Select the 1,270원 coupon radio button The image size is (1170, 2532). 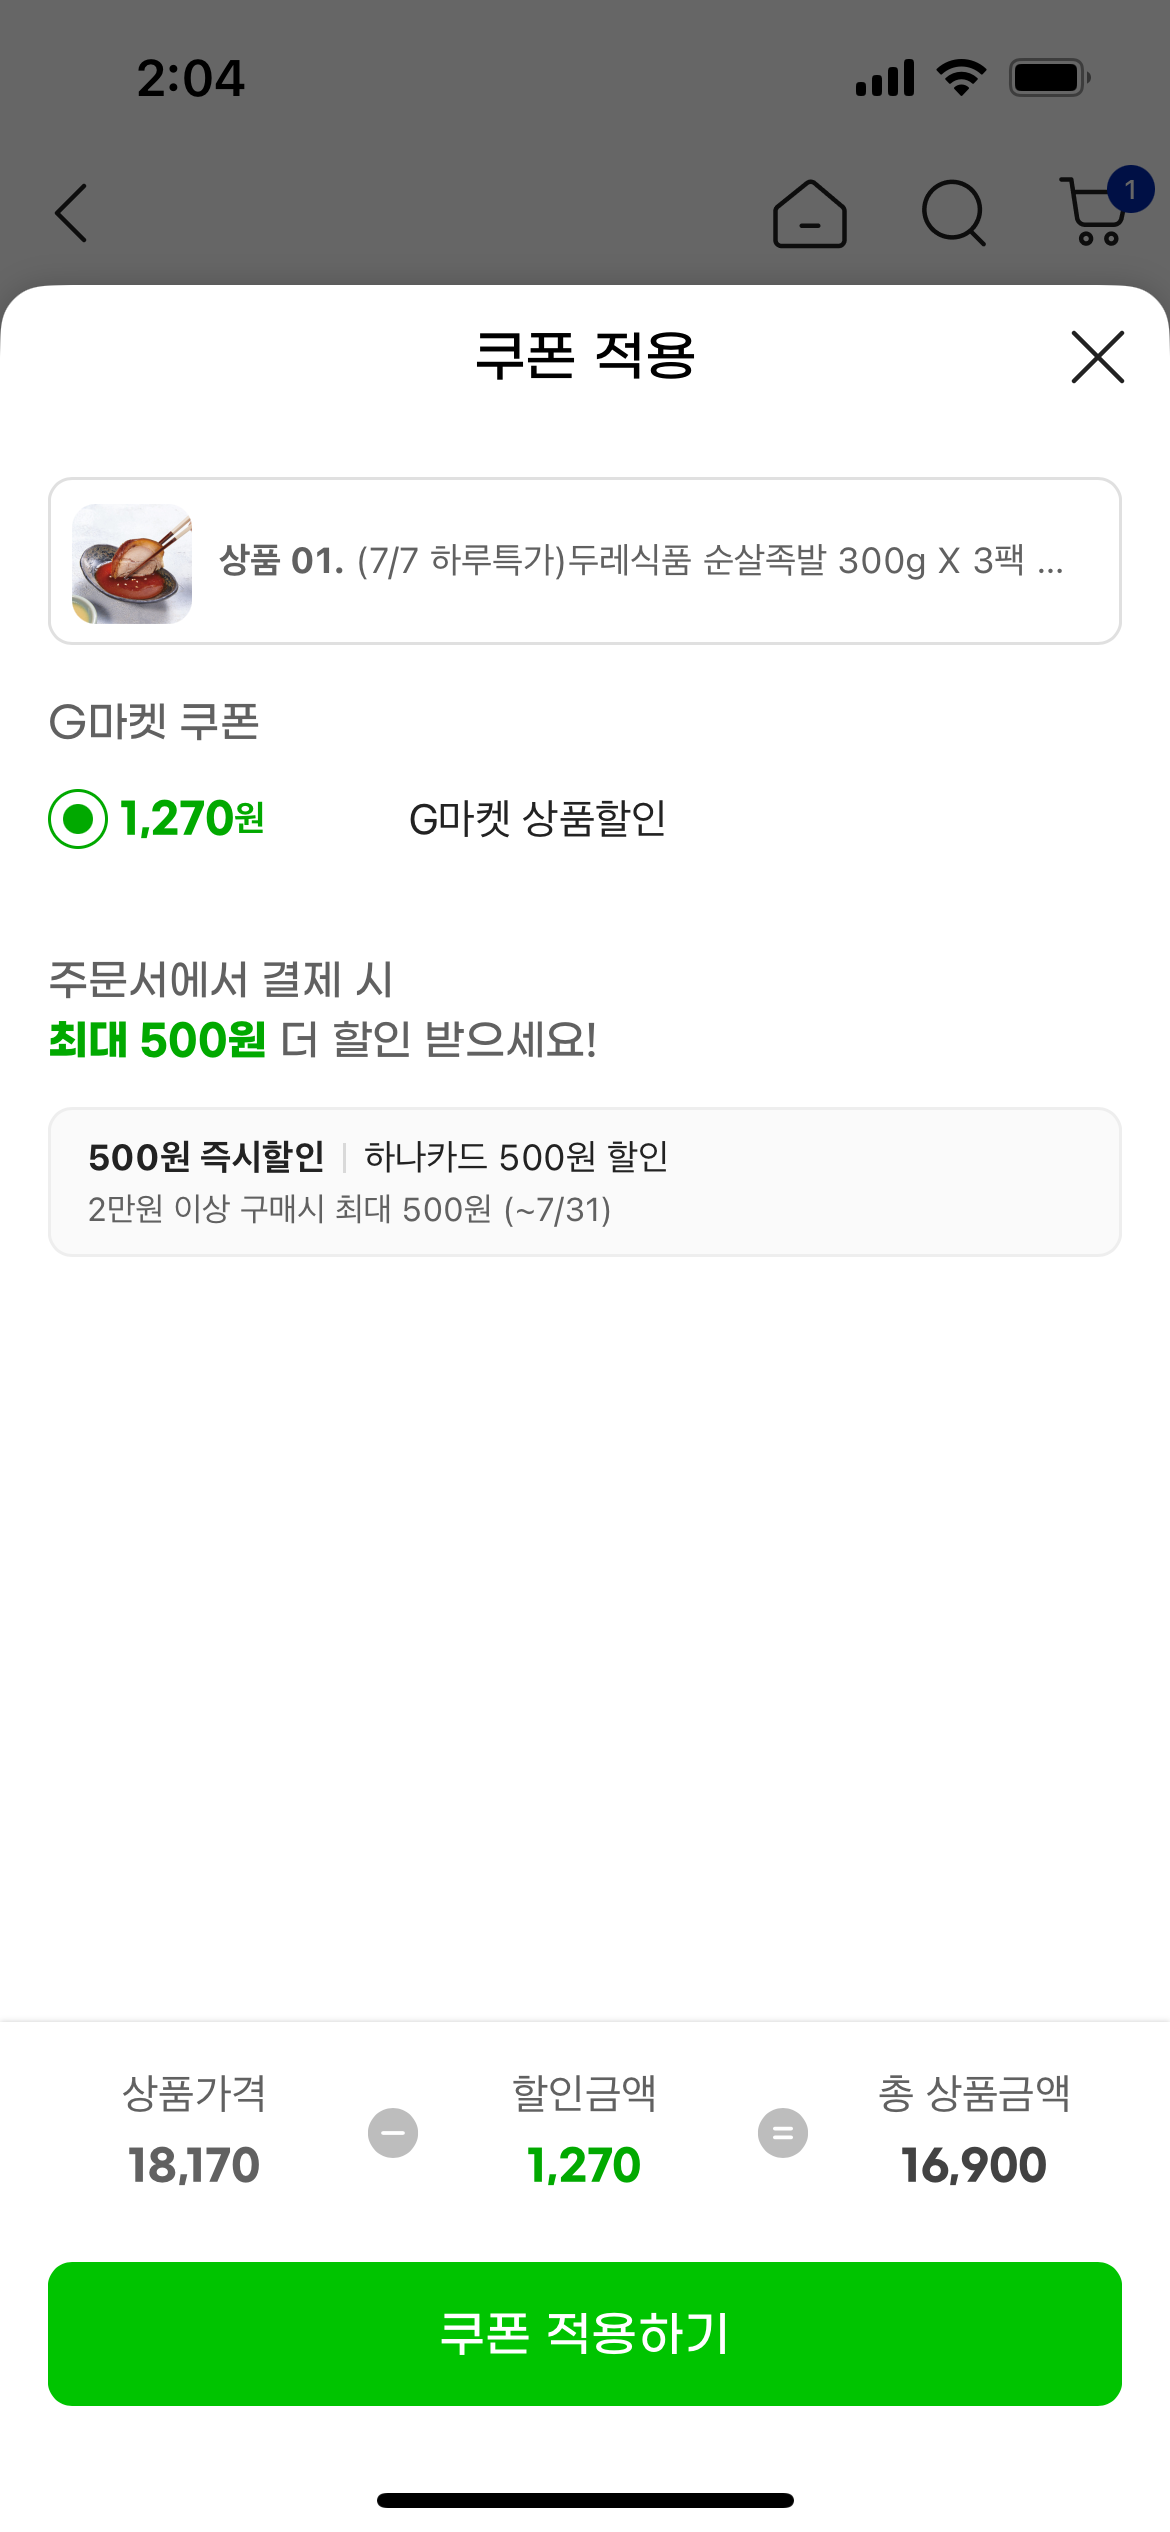click(x=78, y=819)
